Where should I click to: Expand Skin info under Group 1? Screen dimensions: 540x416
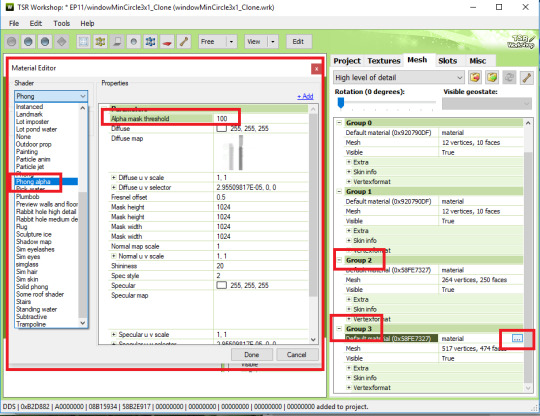point(349,240)
